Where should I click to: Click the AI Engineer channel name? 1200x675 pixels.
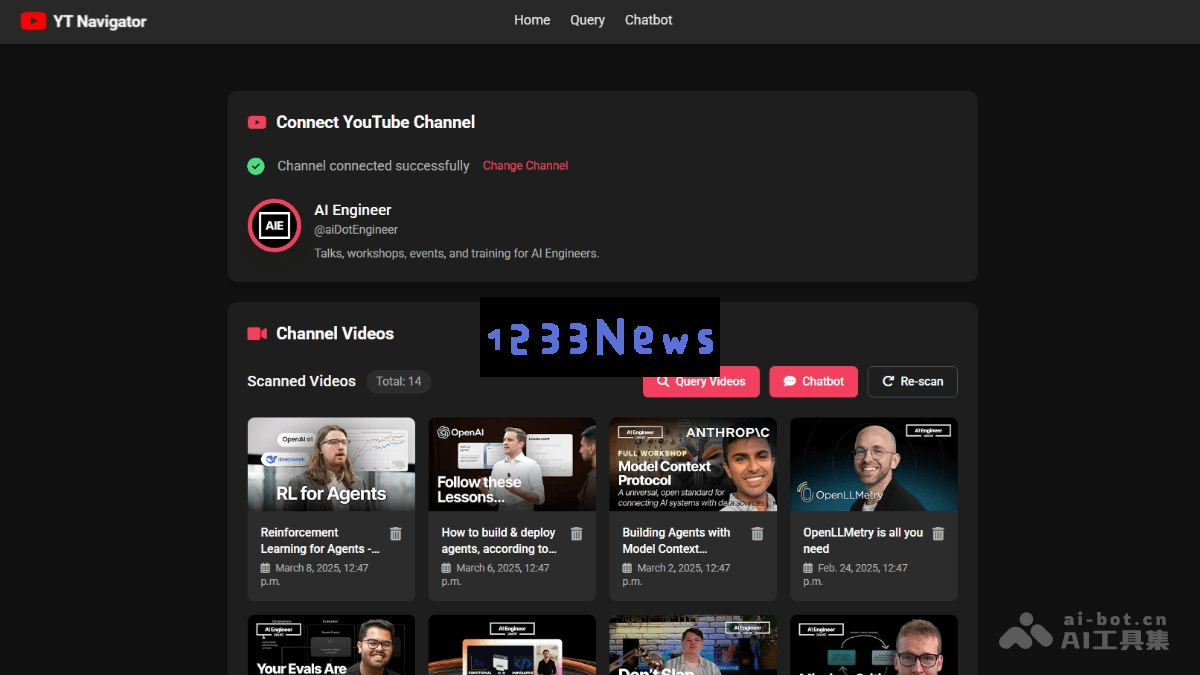353,210
